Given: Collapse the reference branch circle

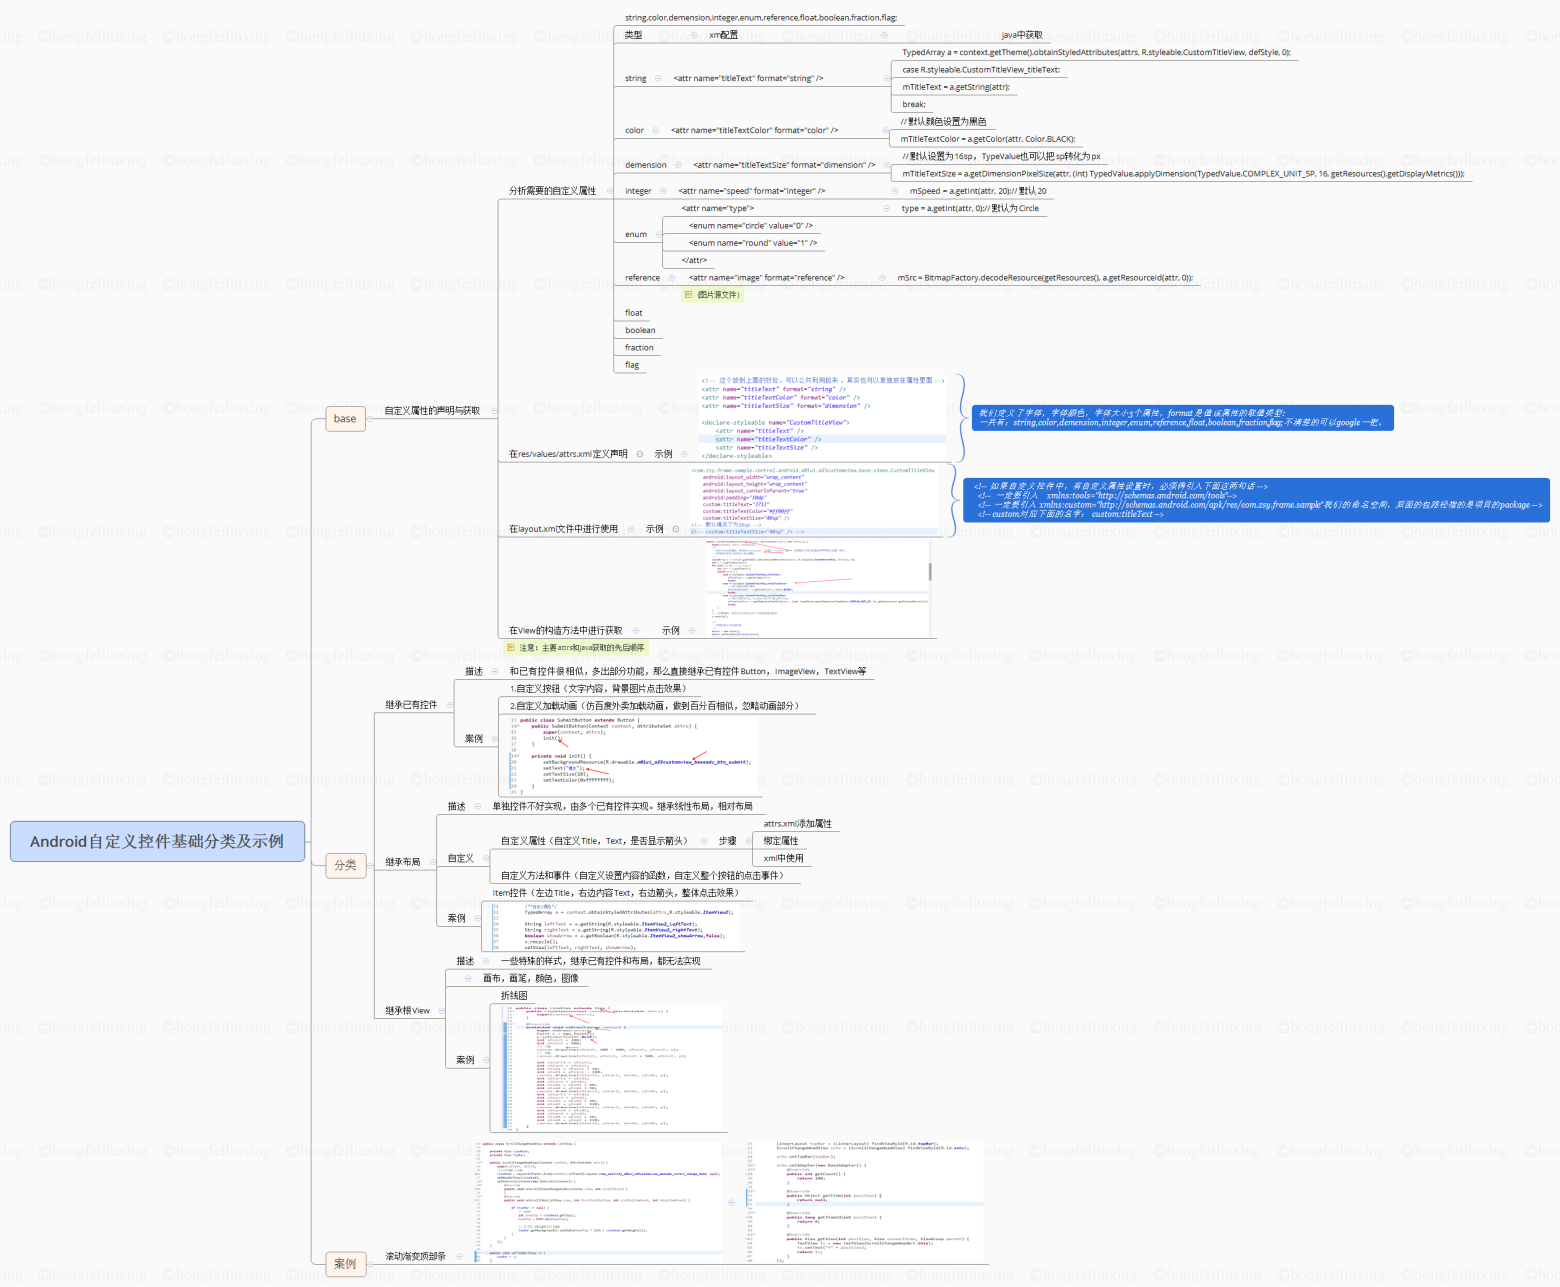Looking at the screenshot, I should 672,278.
